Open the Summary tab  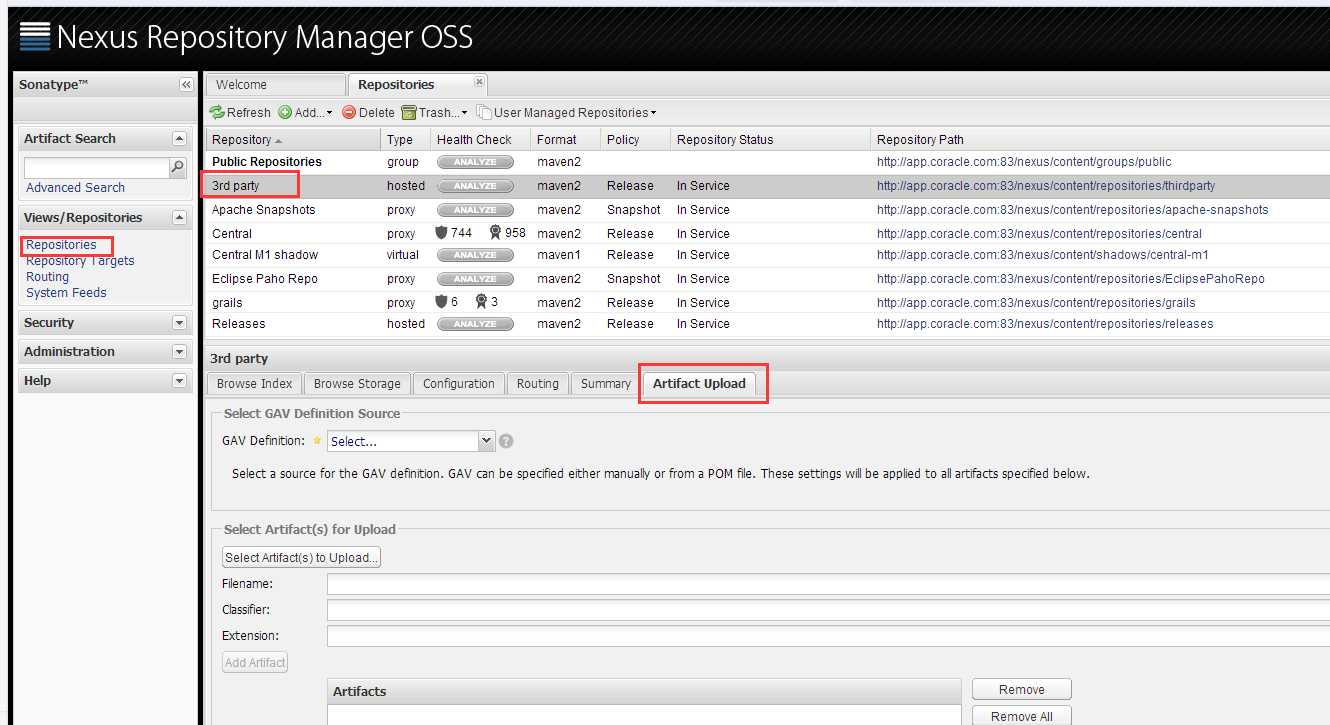(x=606, y=384)
